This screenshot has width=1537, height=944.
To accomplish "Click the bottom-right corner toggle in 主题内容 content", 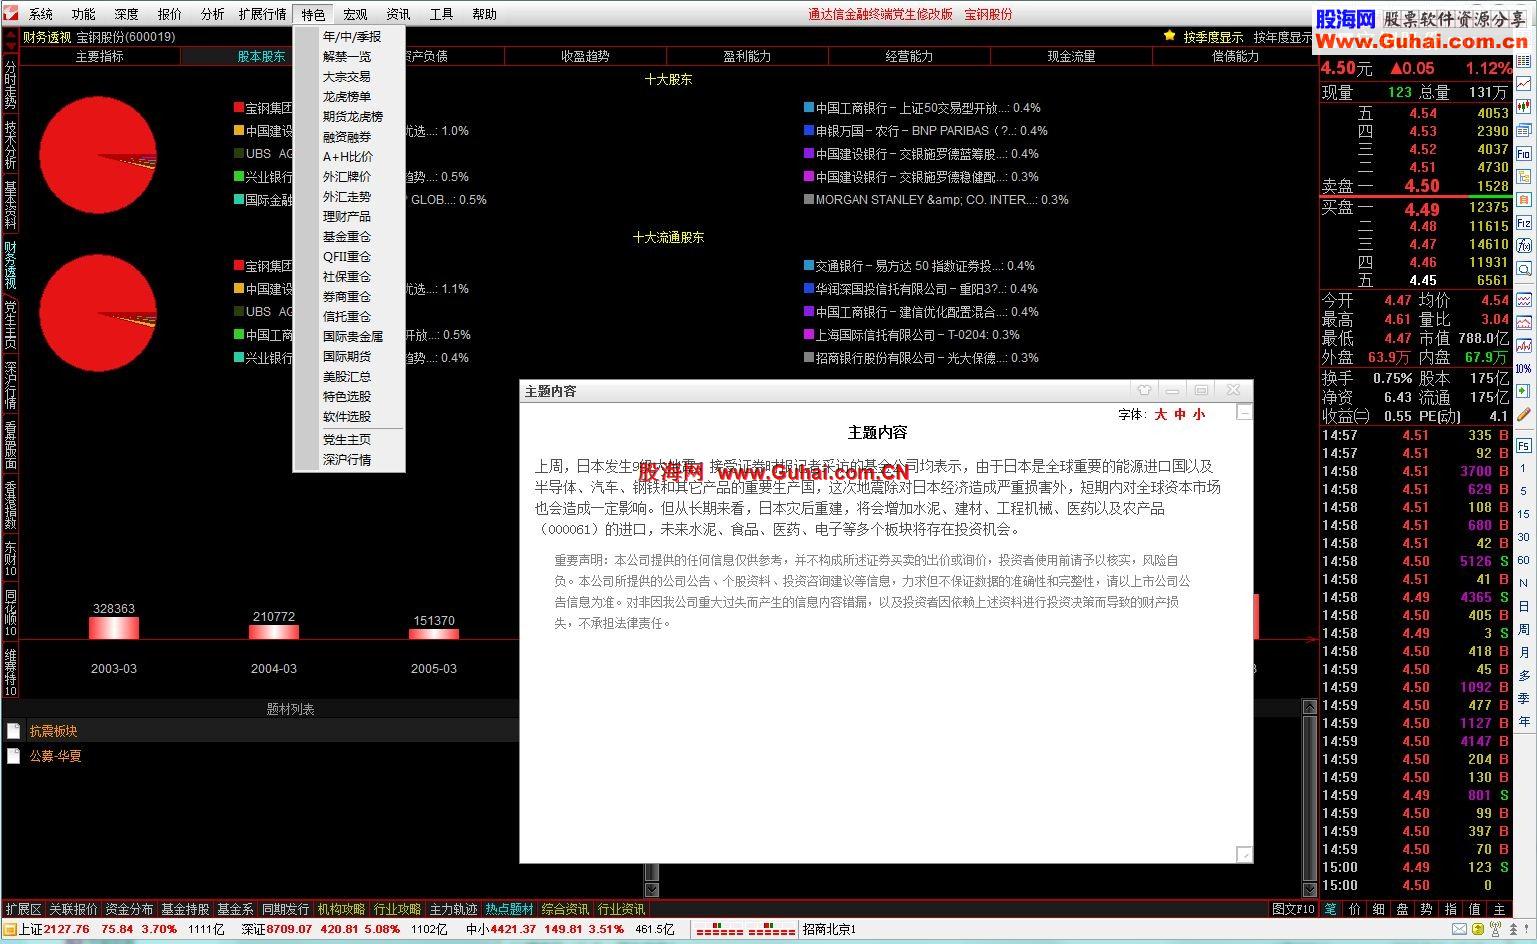I will (x=1244, y=854).
